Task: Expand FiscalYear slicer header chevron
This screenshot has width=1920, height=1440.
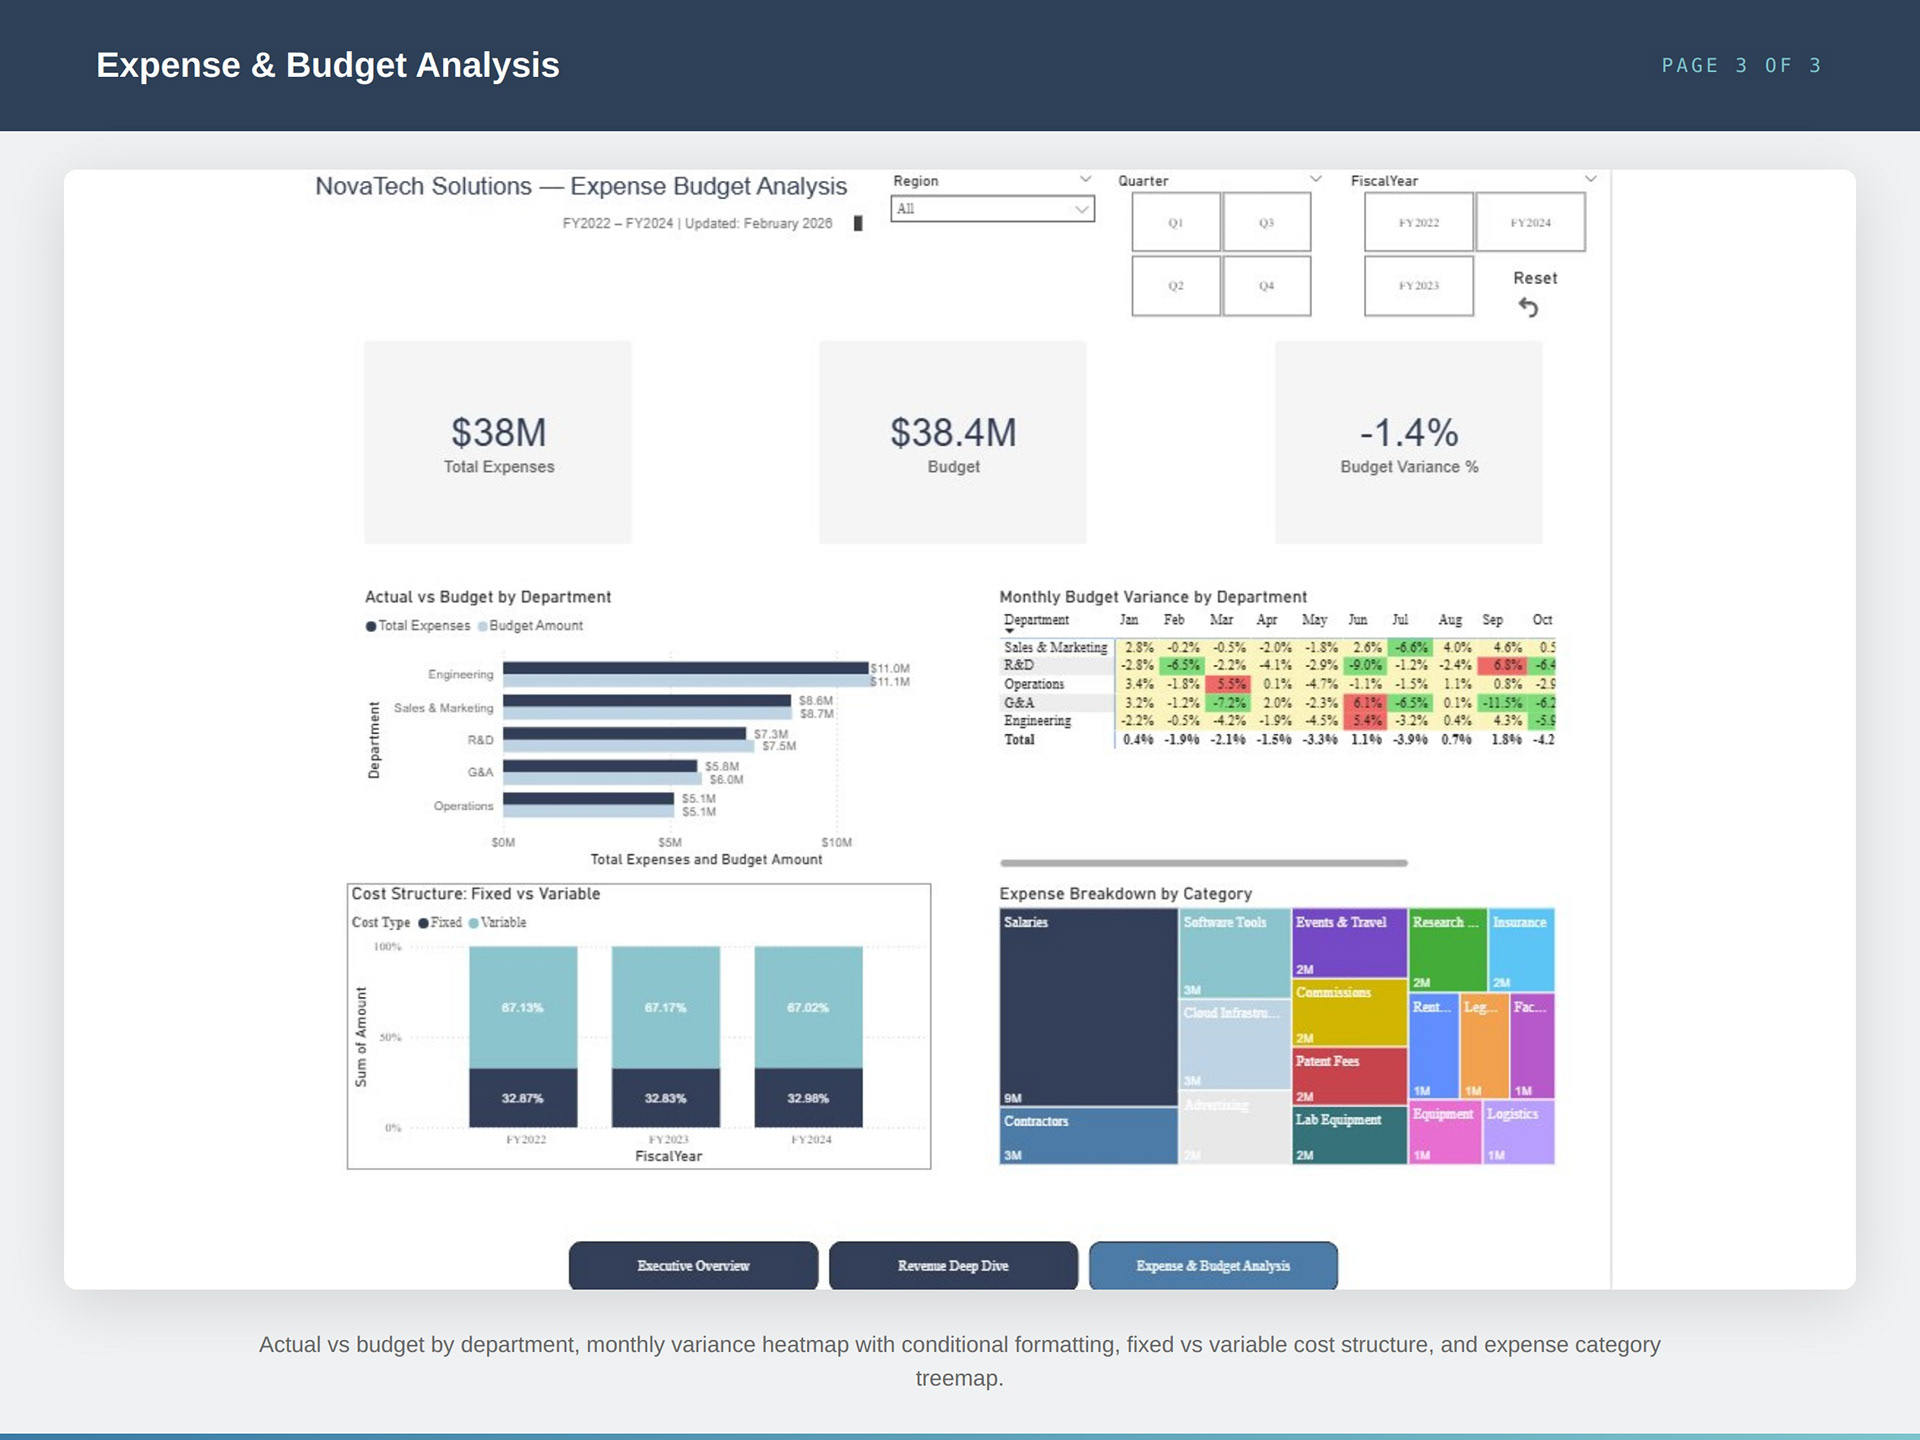Action: (1590, 179)
